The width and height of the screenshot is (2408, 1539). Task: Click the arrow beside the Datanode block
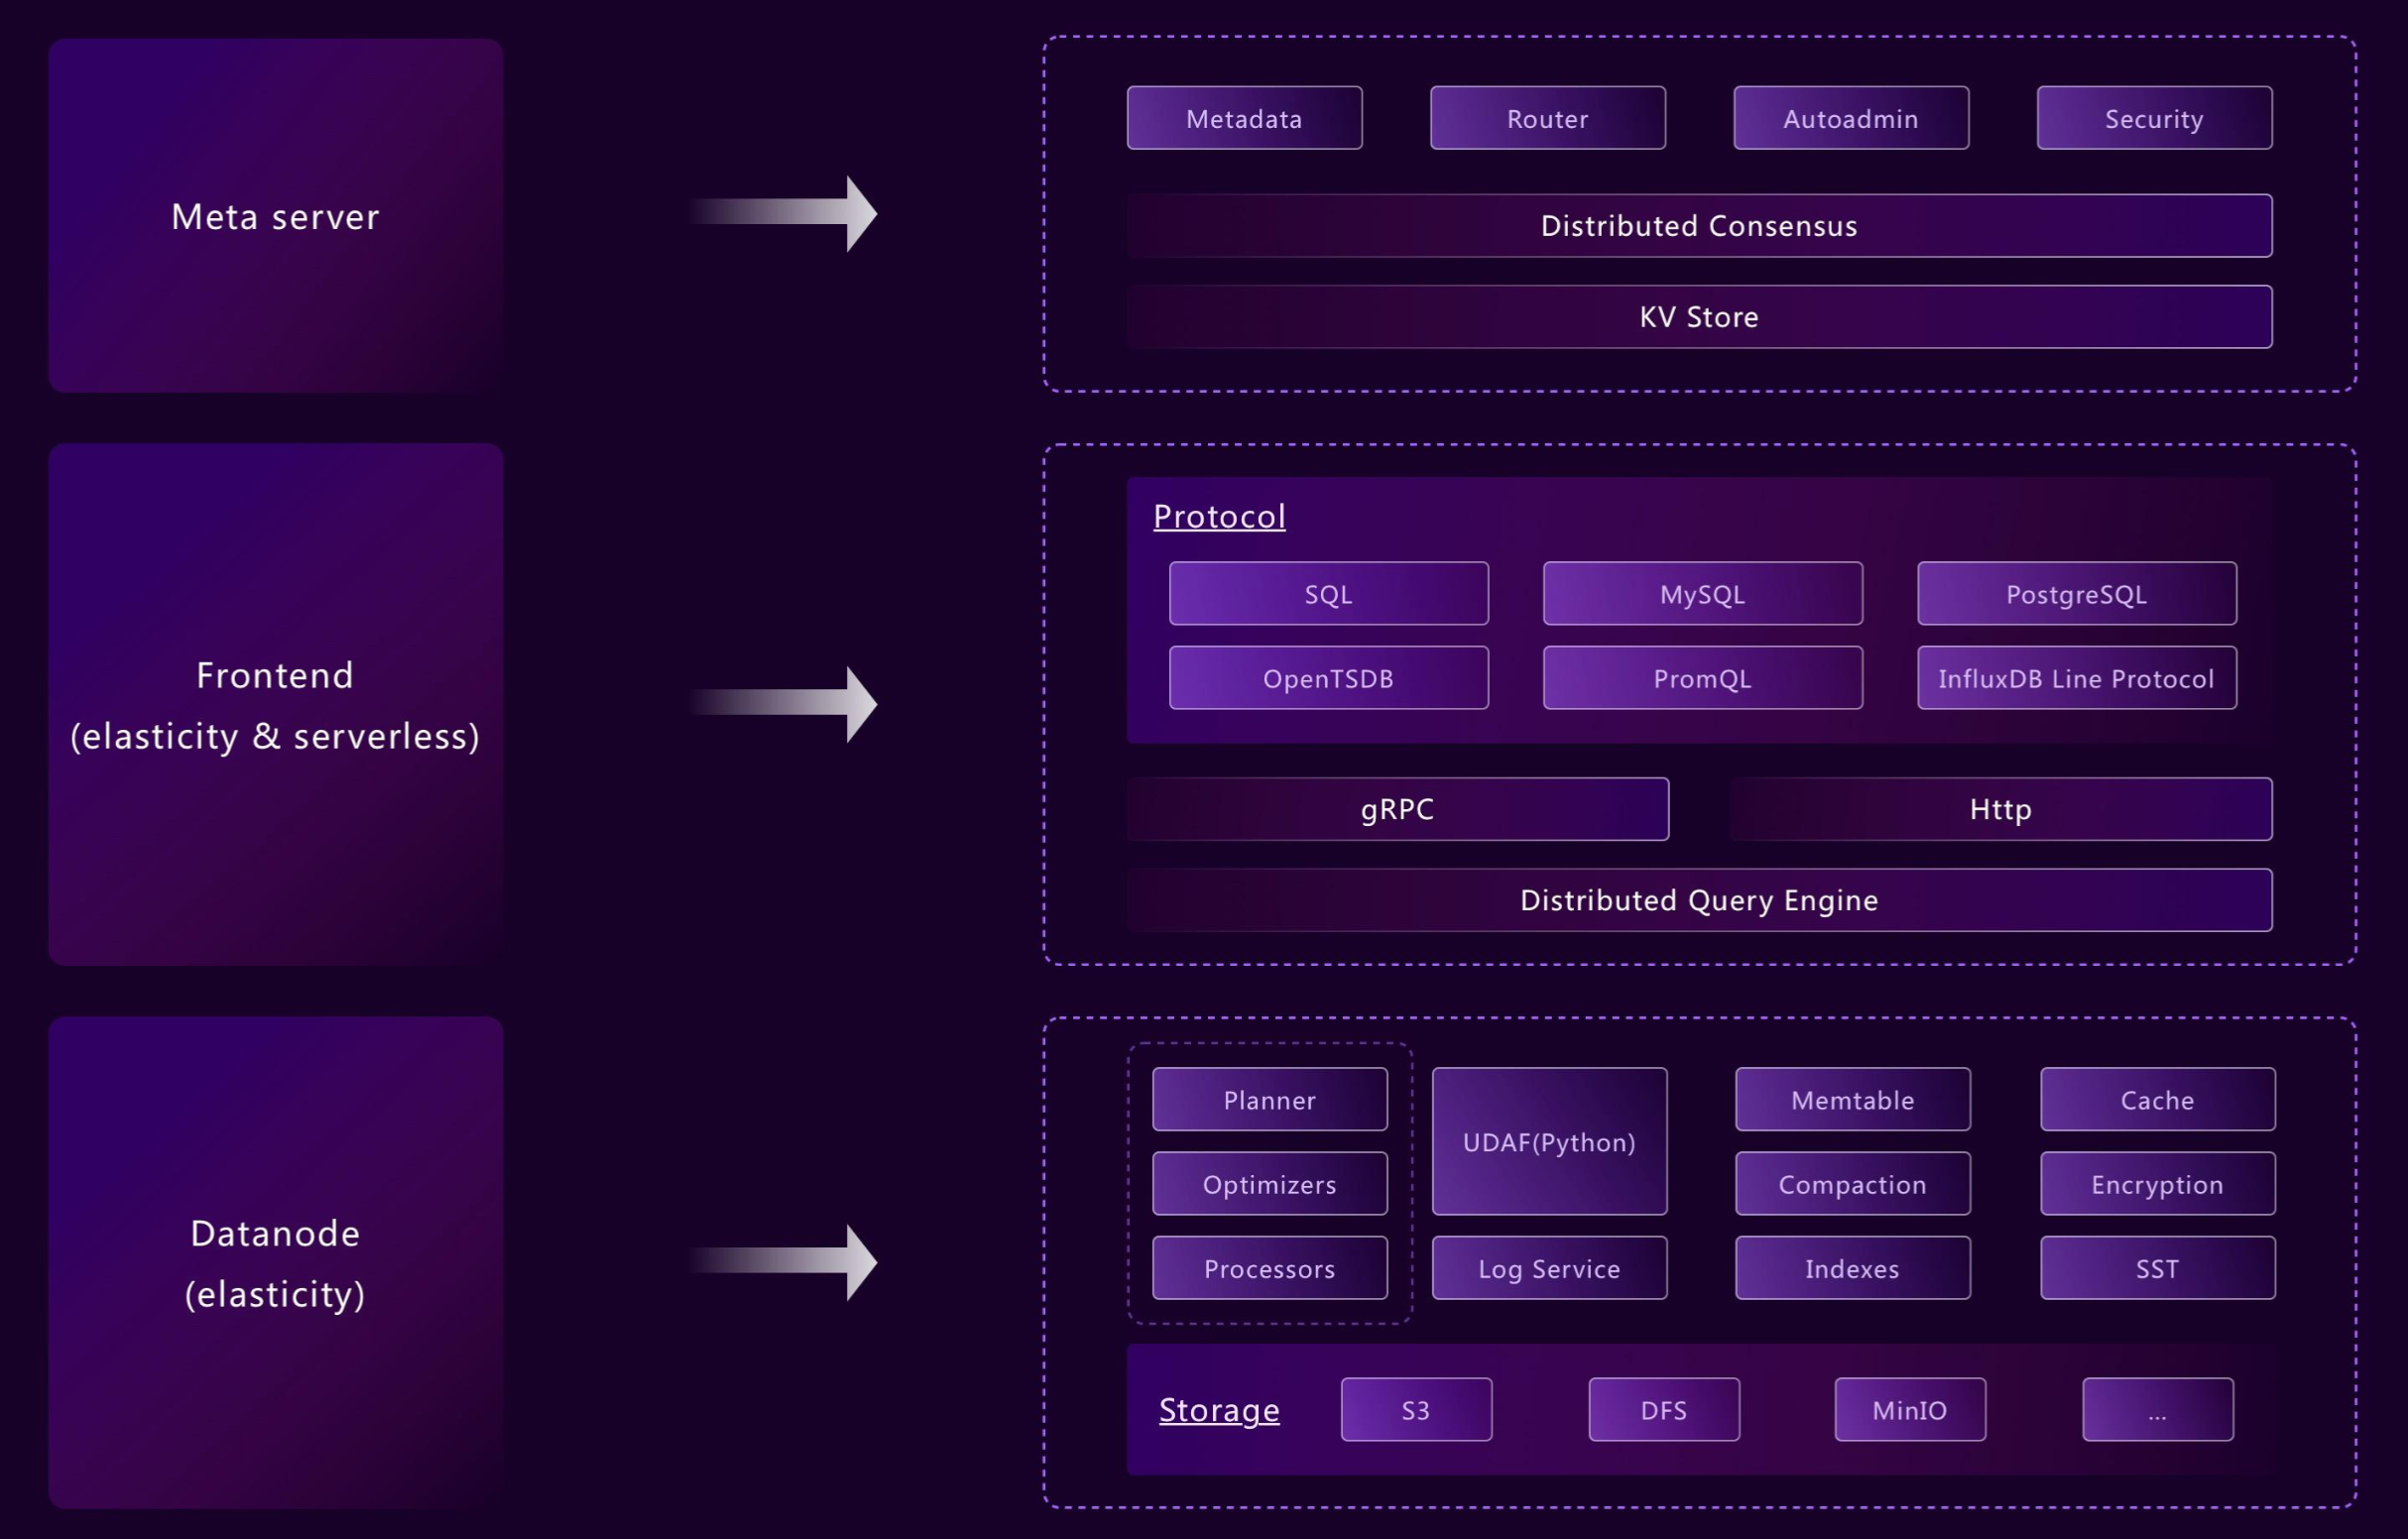tap(785, 1261)
